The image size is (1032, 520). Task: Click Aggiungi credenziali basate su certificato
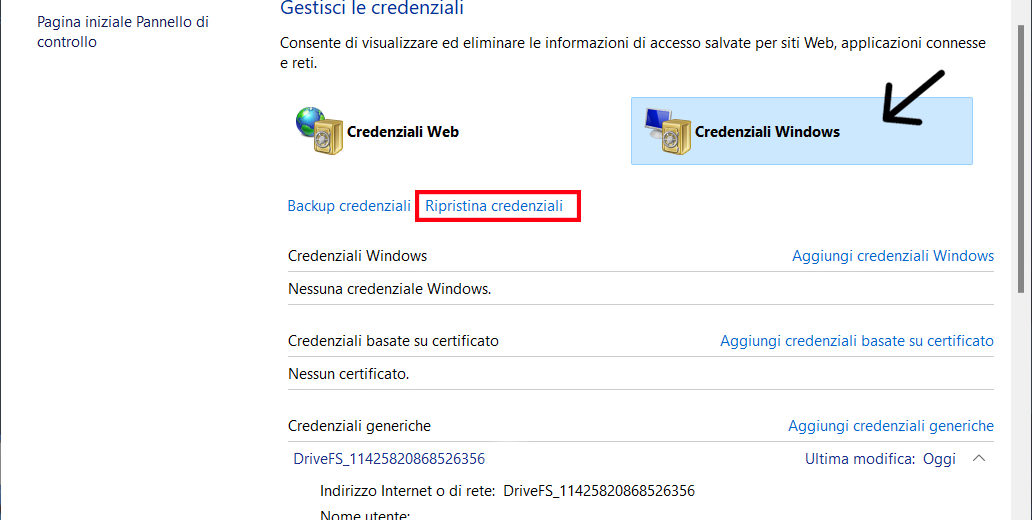click(857, 341)
